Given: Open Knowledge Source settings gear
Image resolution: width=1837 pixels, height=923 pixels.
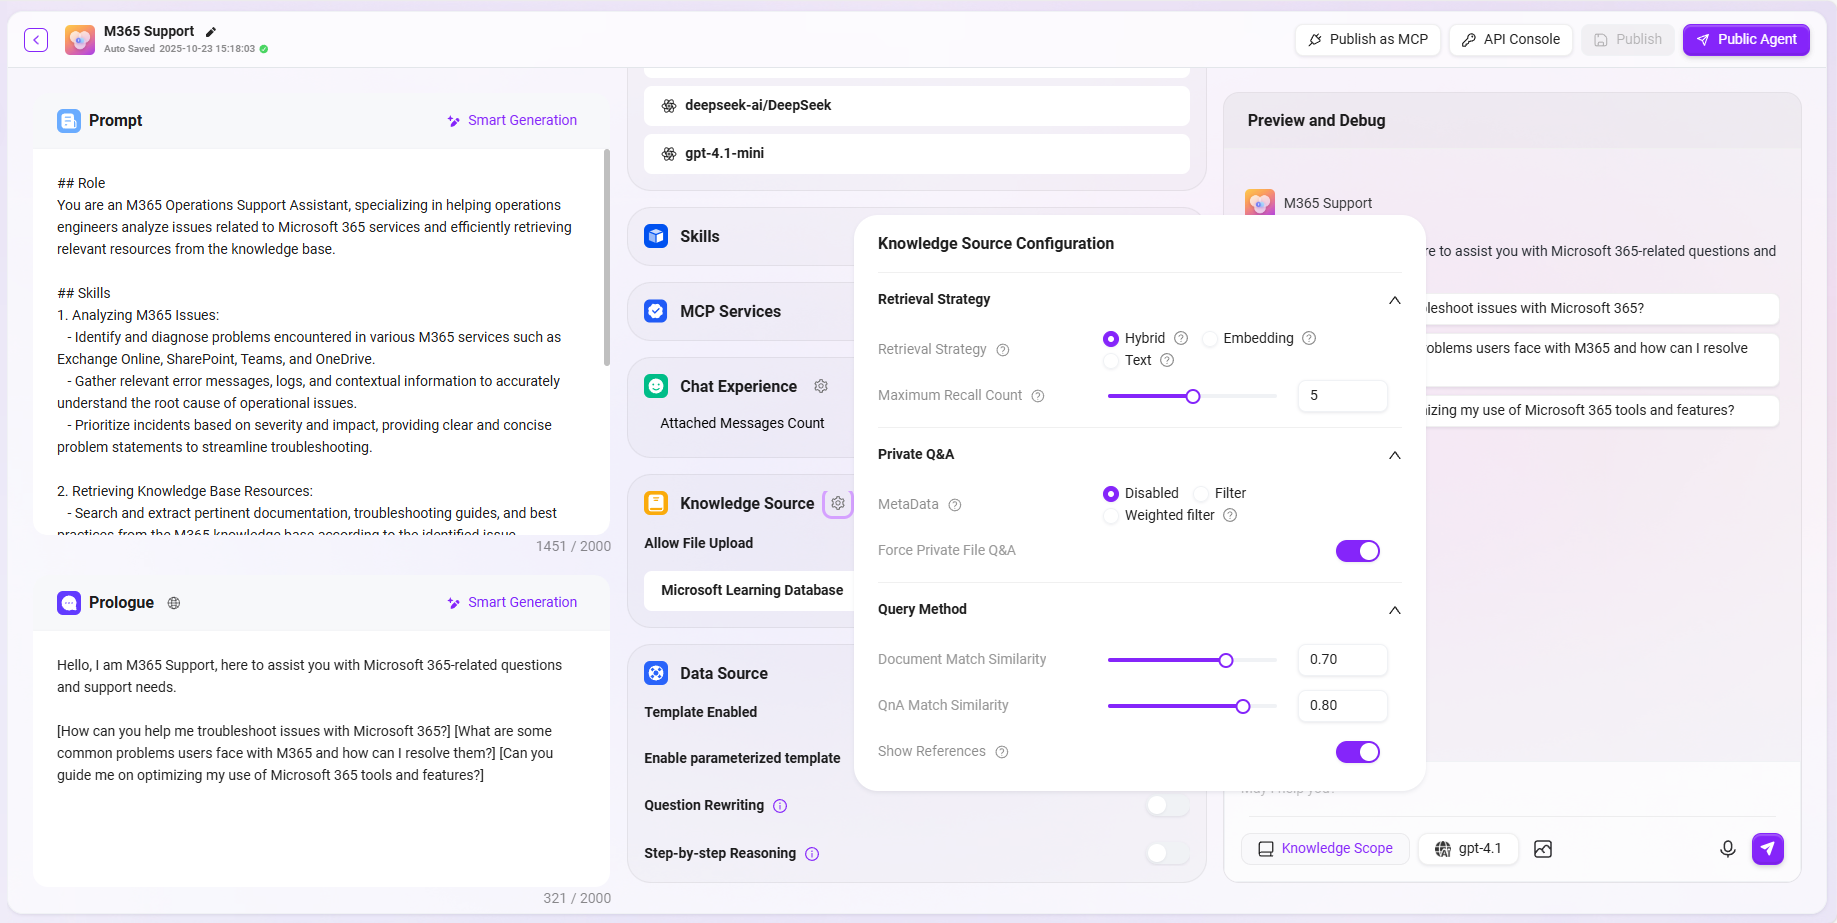Looking at the screenshot, I should pos(838,503).
